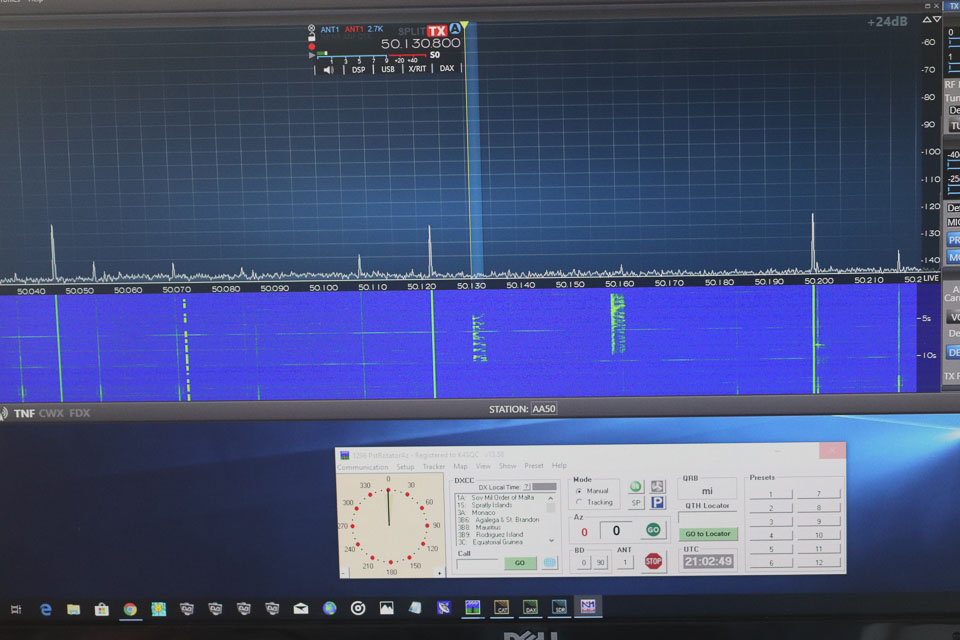Screen dimensions: 960x640
Task: Click the Call input field
Action: pos(478,564)
